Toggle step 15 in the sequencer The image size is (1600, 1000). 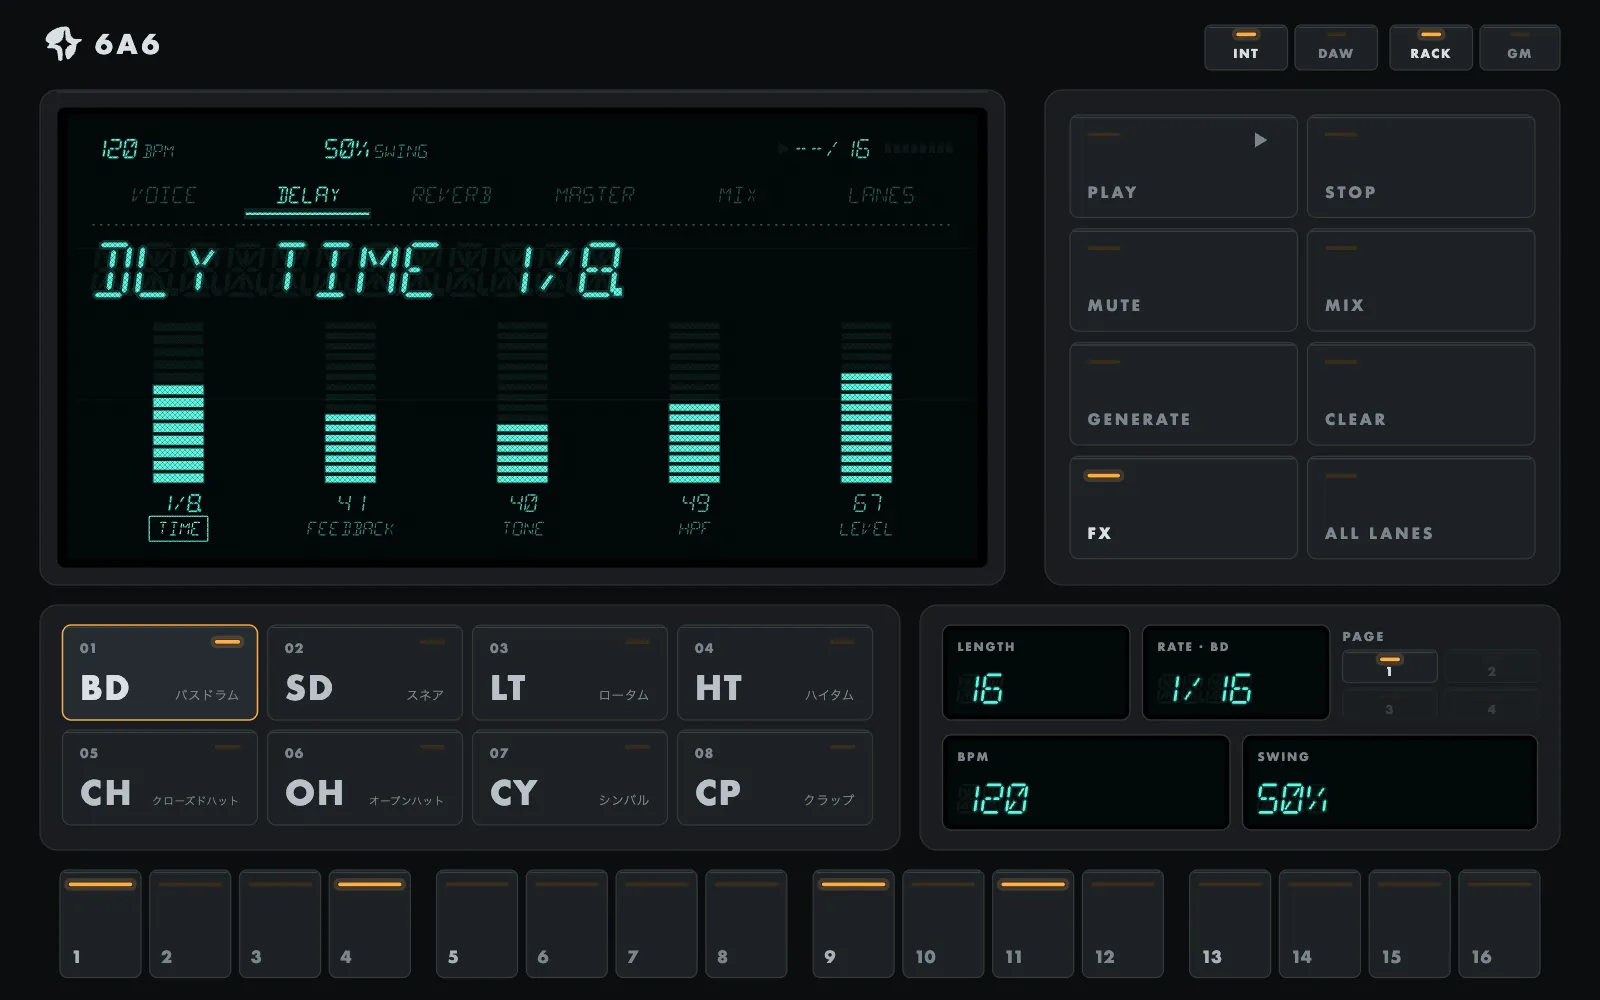pyautogui.click(x=1410, y=924)
